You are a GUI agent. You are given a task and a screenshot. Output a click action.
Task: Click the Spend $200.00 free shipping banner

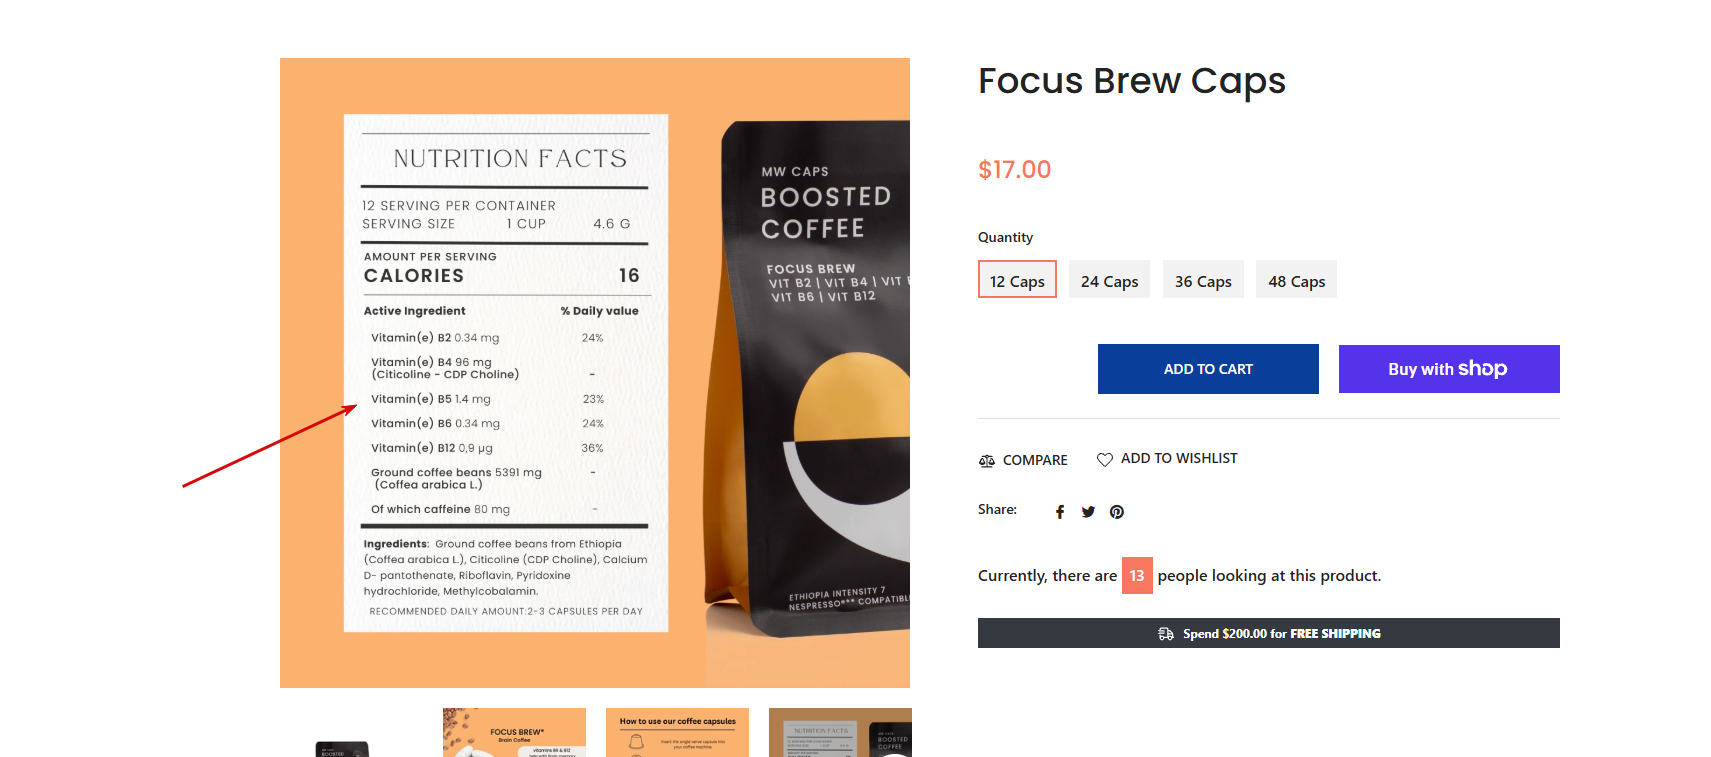click(x=1268, y=634)
